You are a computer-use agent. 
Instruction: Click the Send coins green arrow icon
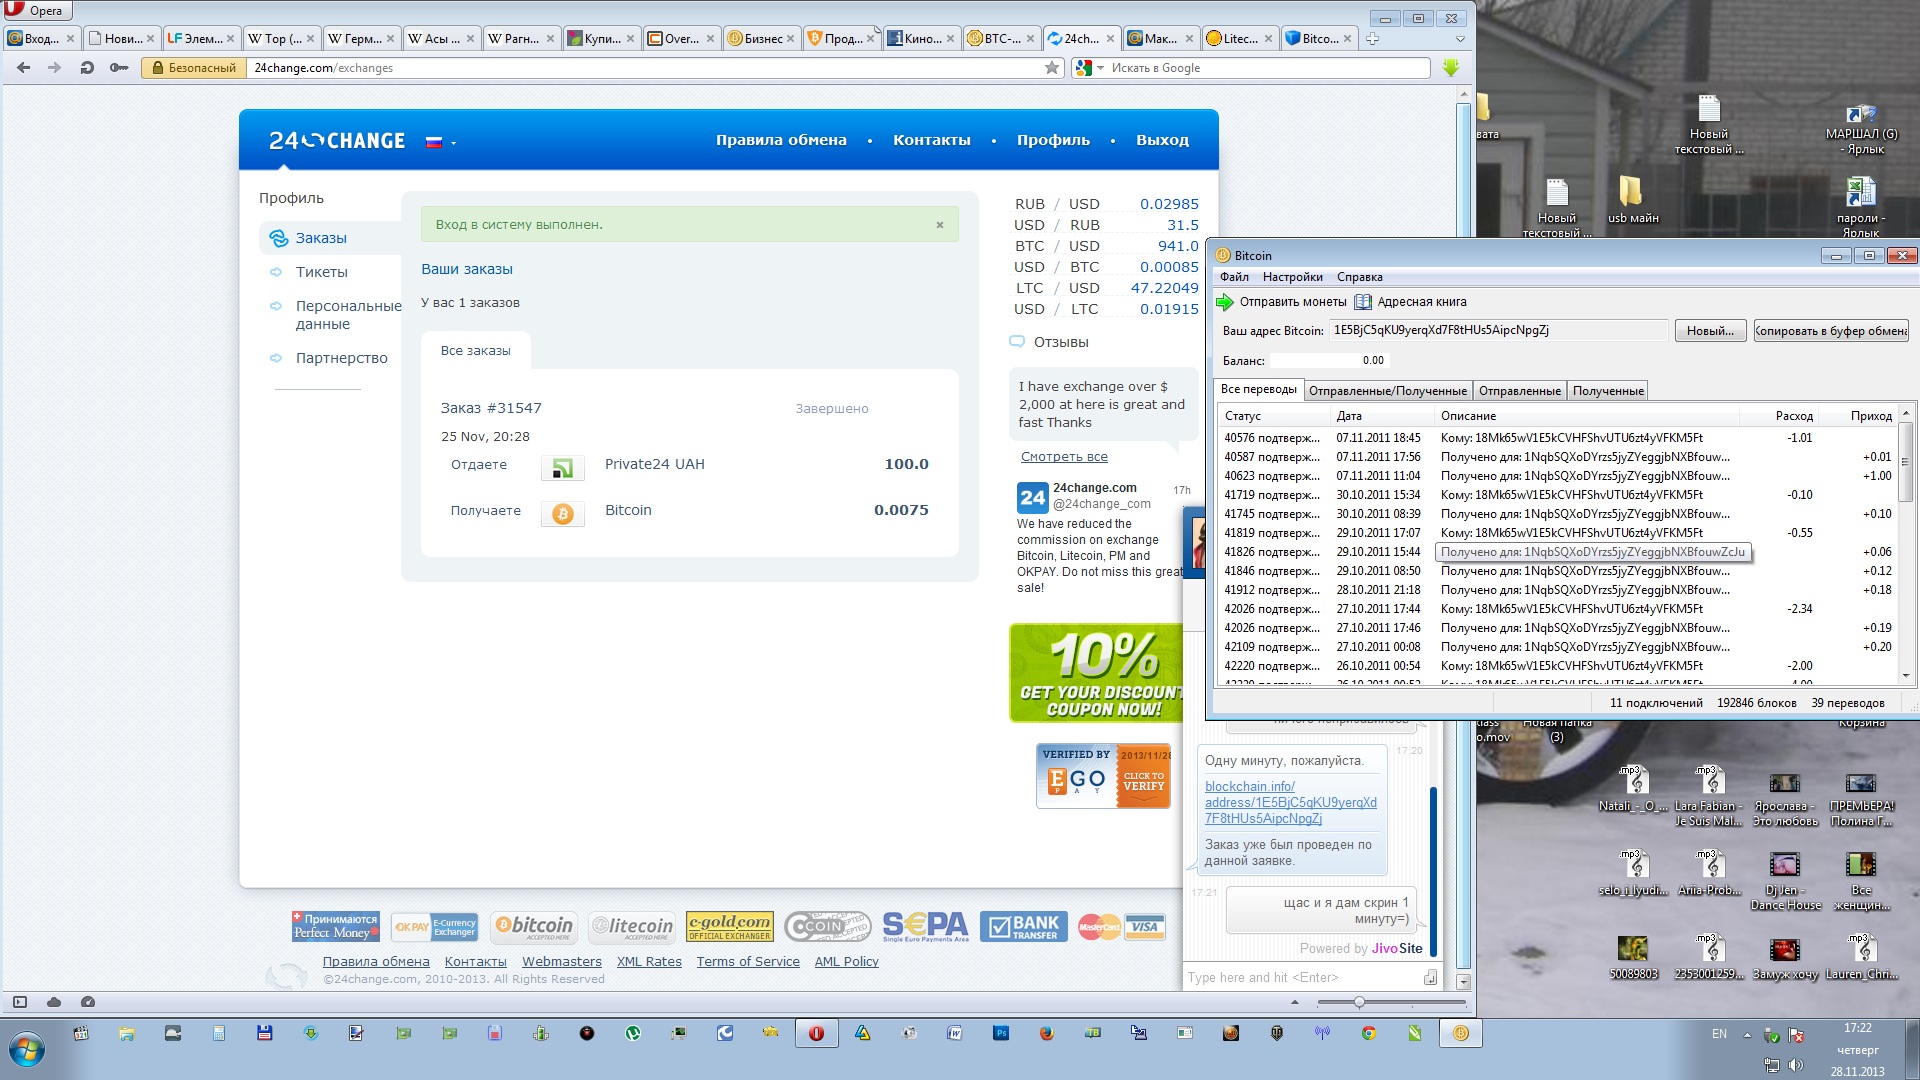(x=1225, y=302)
